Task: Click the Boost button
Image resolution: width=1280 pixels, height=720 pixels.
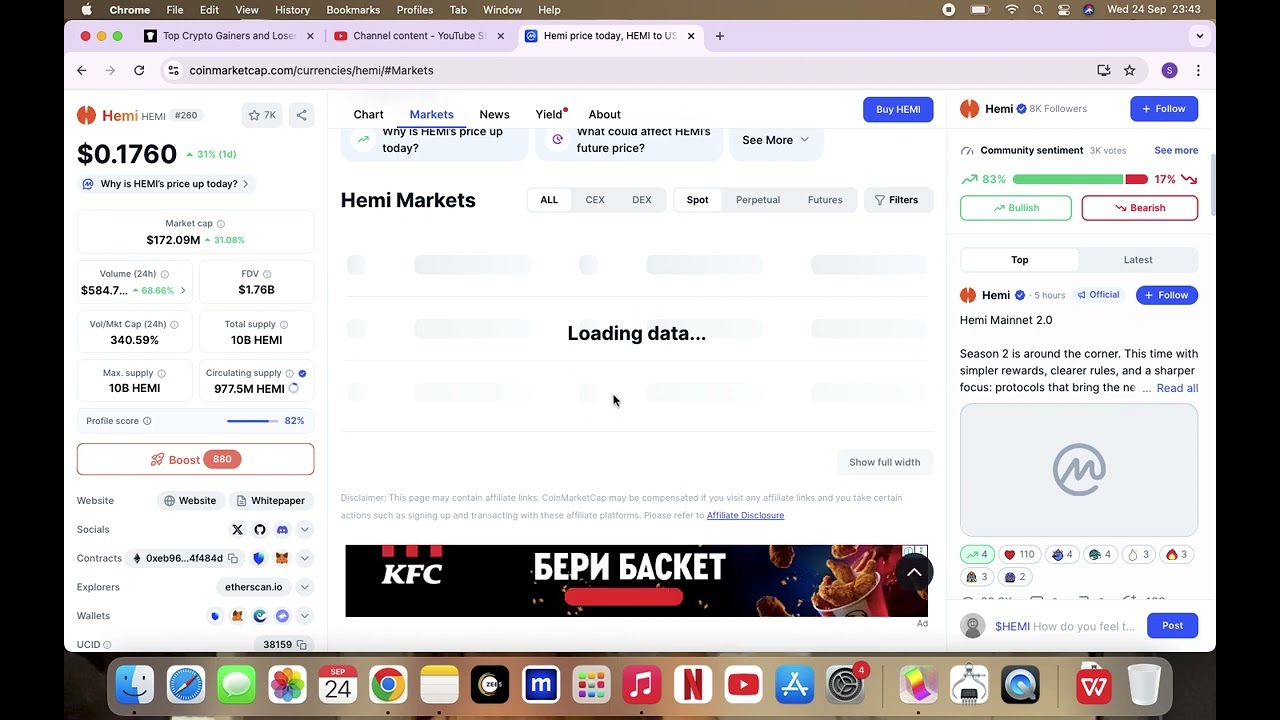Action: 195,460
